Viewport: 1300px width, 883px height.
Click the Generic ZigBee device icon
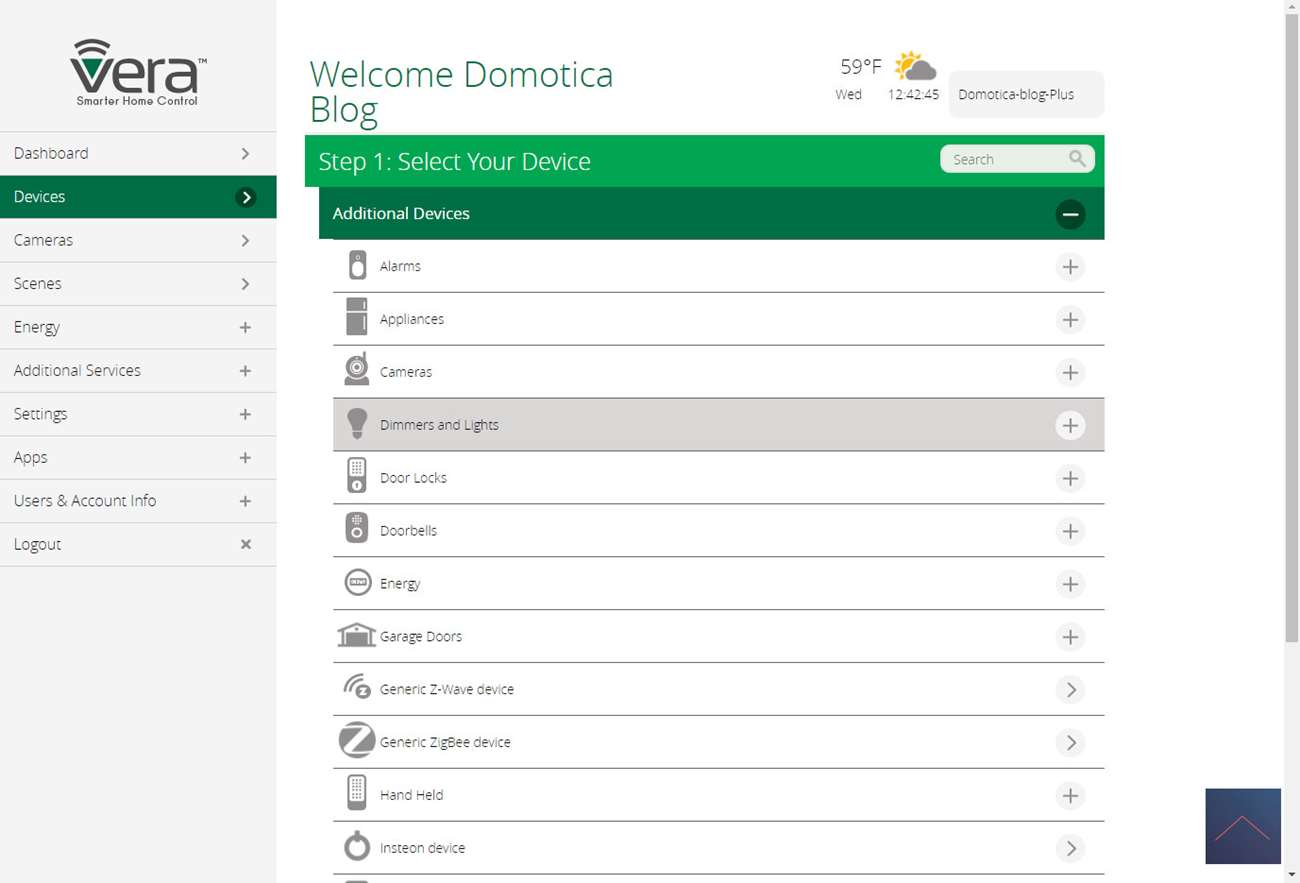coord(357,741)
